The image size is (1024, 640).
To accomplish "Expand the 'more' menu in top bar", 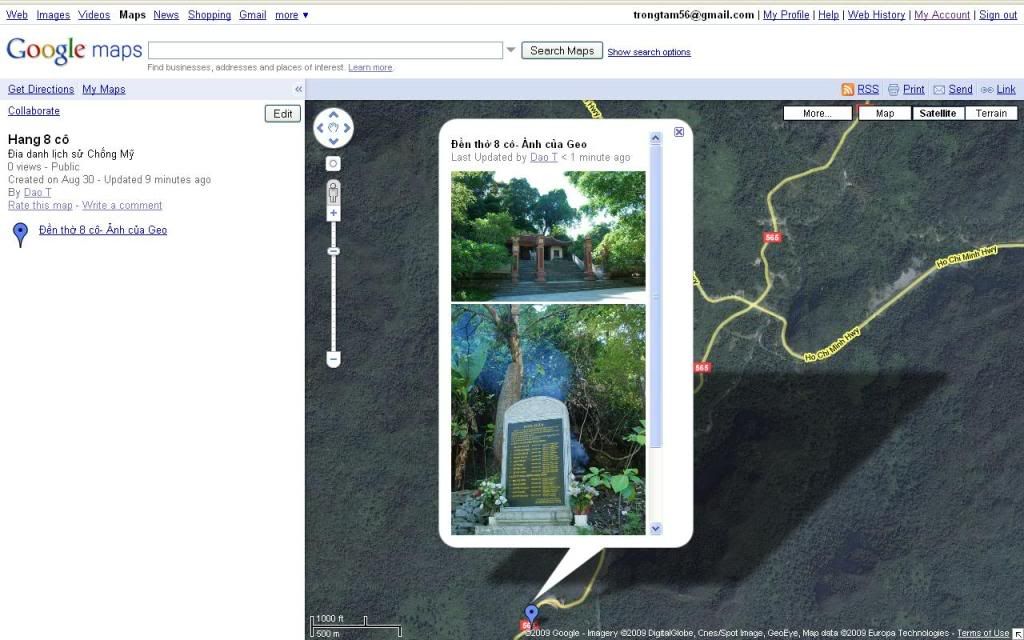I will (292, 15).
